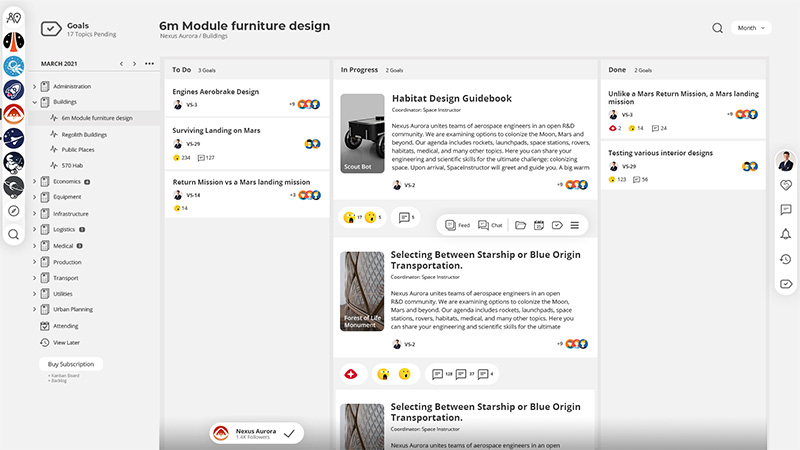The height and width of the screenshot is (450, 800).
Task: Click the red lips reaction button
Action: coord(351,374)
